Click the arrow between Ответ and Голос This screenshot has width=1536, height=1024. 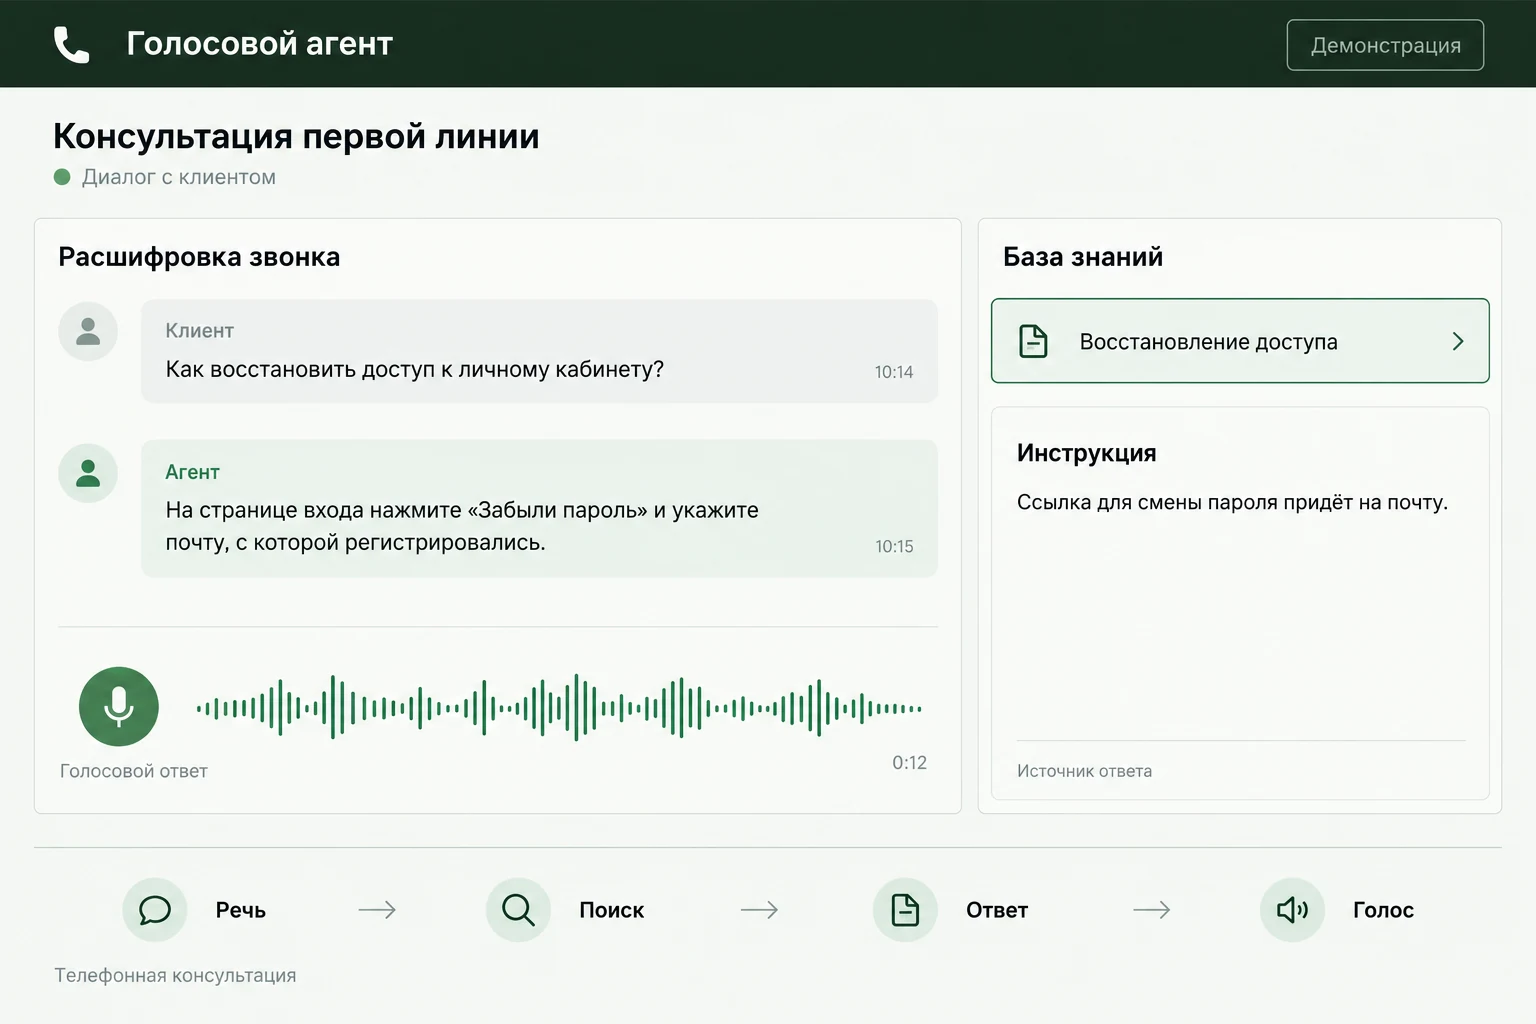point(1151,910)
